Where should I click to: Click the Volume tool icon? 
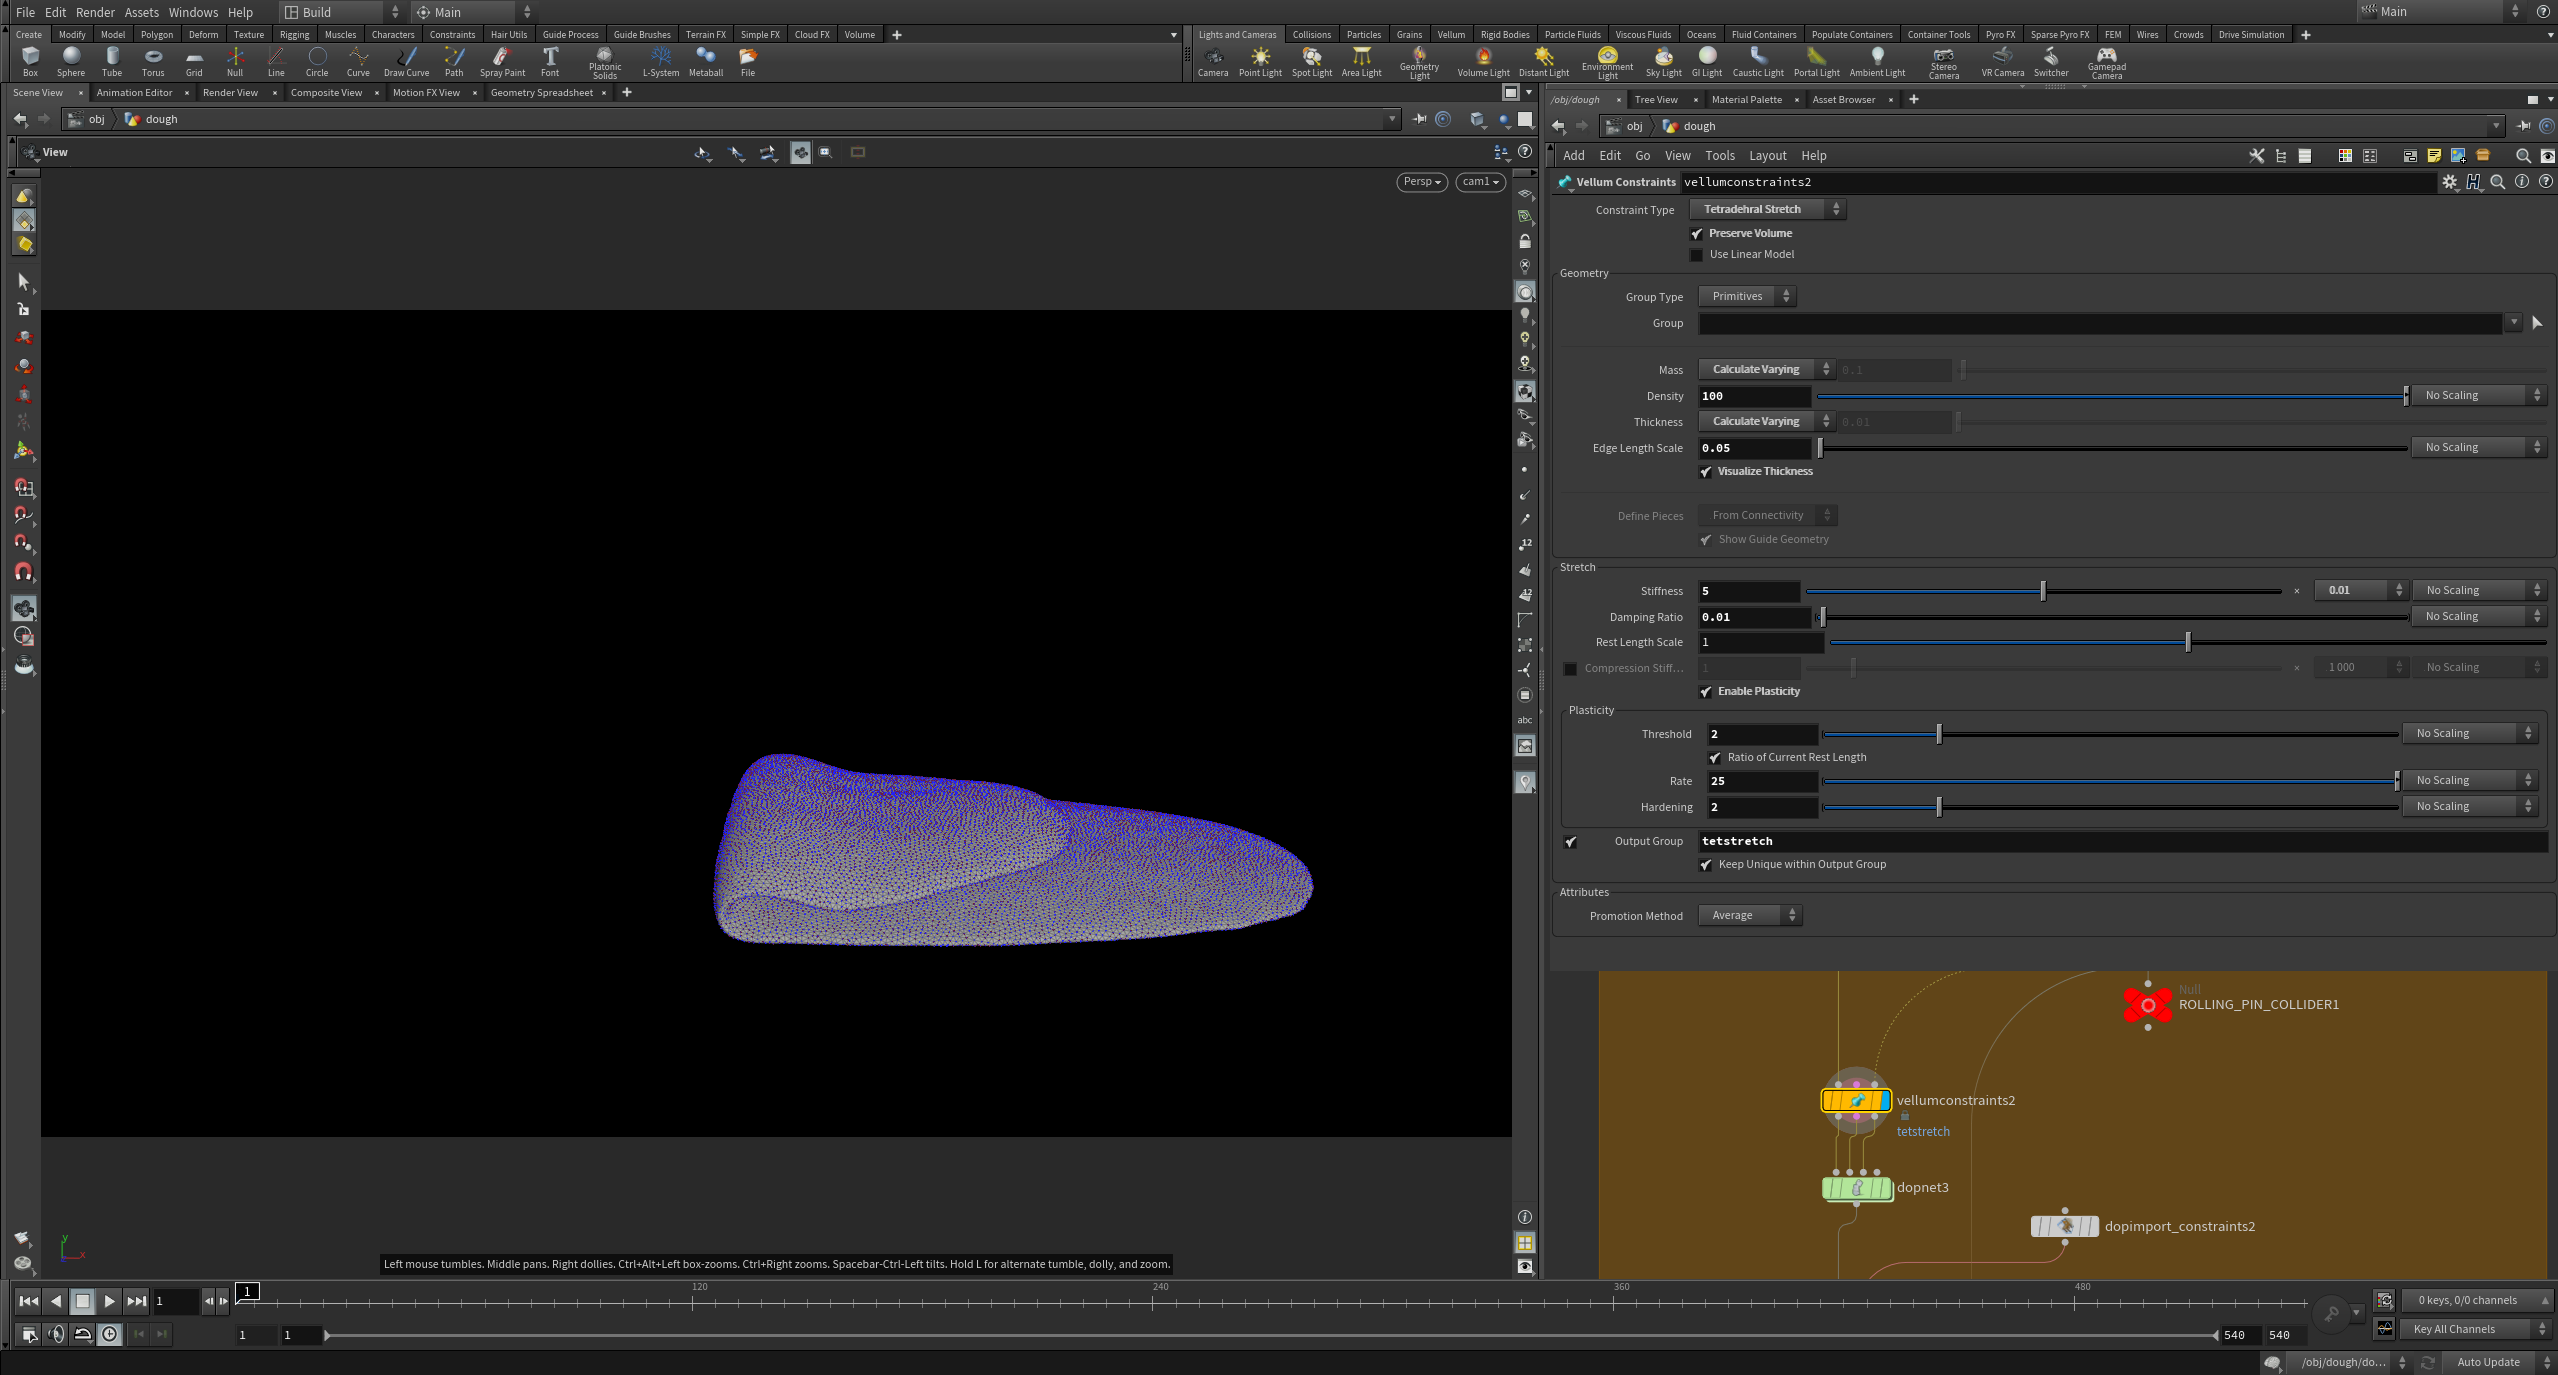coord(858,34)
